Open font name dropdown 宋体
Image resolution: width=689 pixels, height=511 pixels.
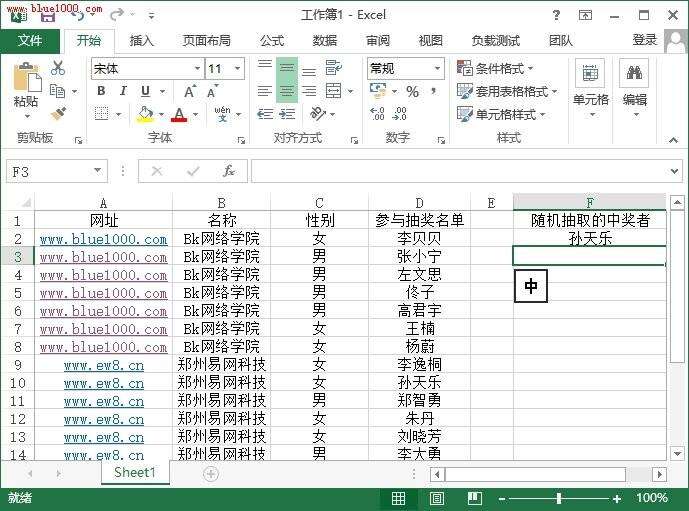197,68
